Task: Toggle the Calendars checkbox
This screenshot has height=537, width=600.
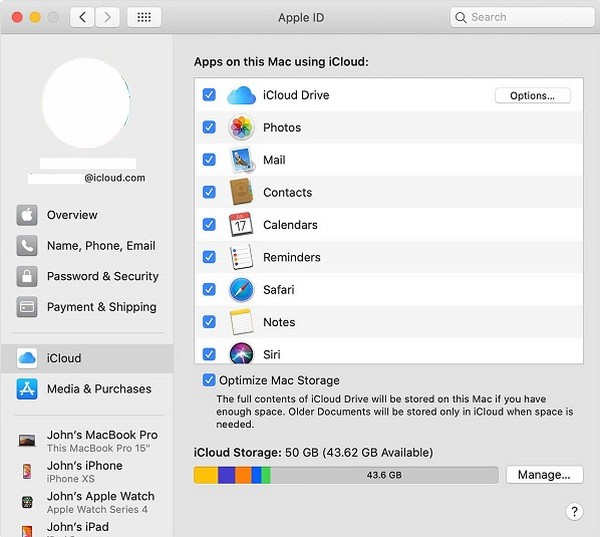Action: click(x=209, y=225)
